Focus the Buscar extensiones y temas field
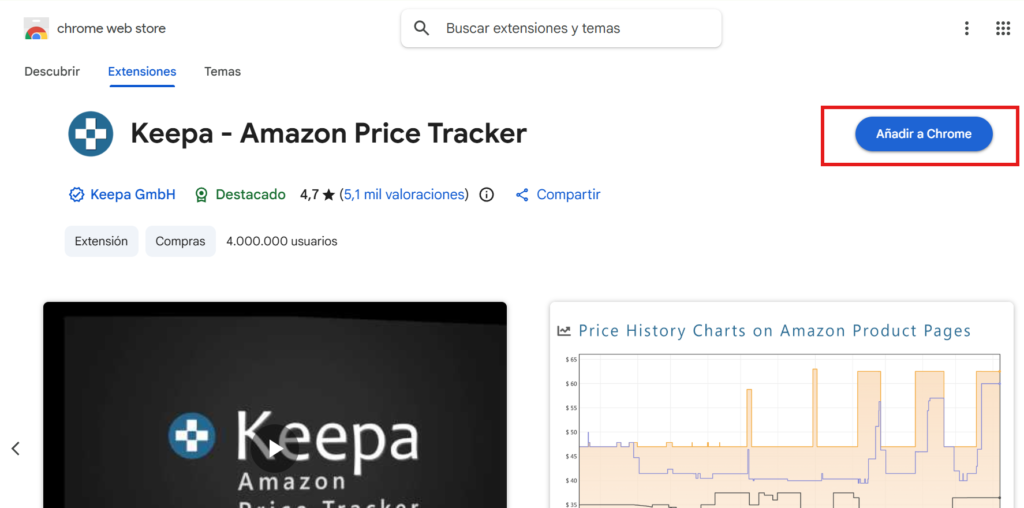Viewport: 1024px width, 508px height. coord(561,28)
